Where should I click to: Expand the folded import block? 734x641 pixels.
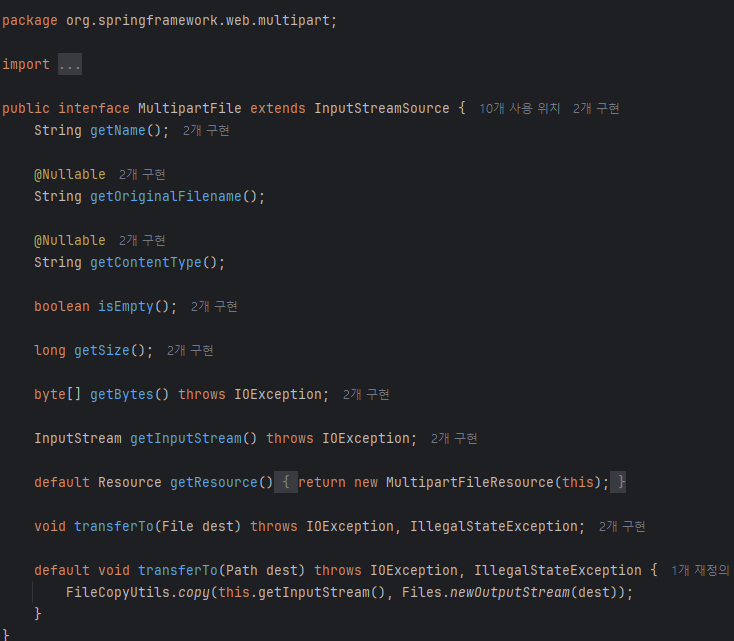70,64
